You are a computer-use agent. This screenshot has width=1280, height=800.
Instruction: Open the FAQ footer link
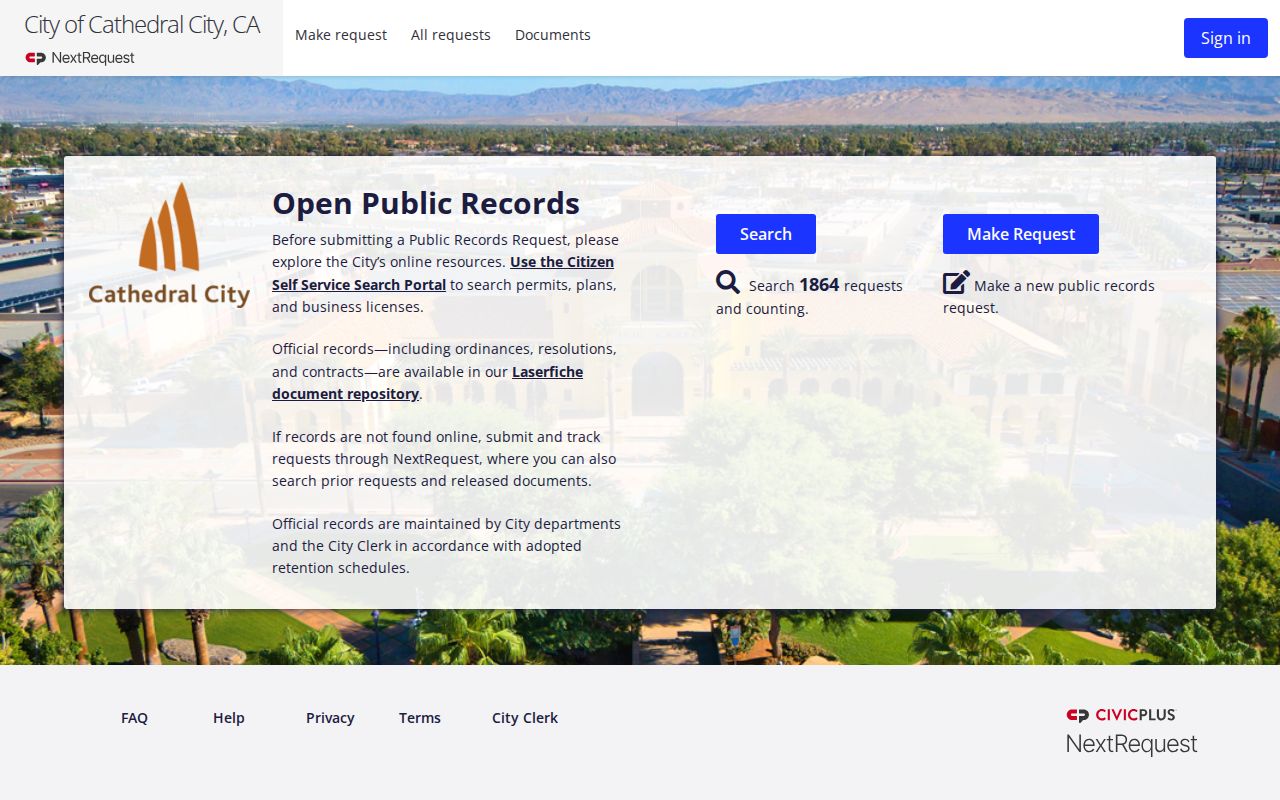point(134,718)
